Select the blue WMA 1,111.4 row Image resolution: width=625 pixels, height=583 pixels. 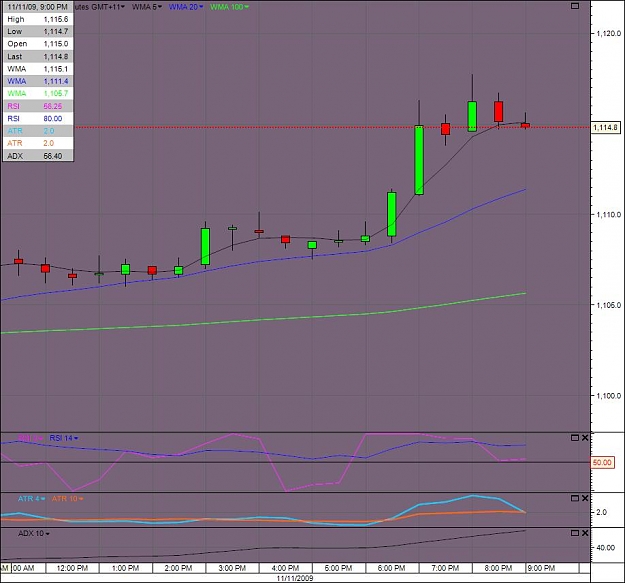38,81
